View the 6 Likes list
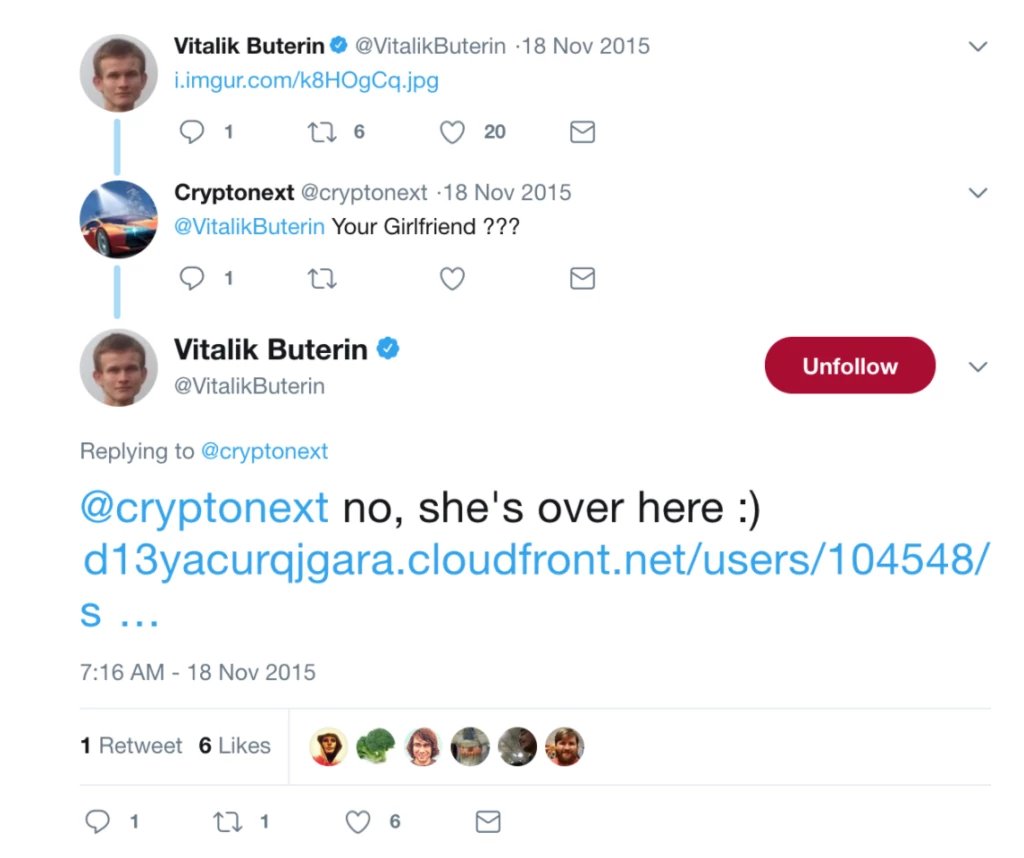This screenshot has width=1024, height=858. click(234, 745)
